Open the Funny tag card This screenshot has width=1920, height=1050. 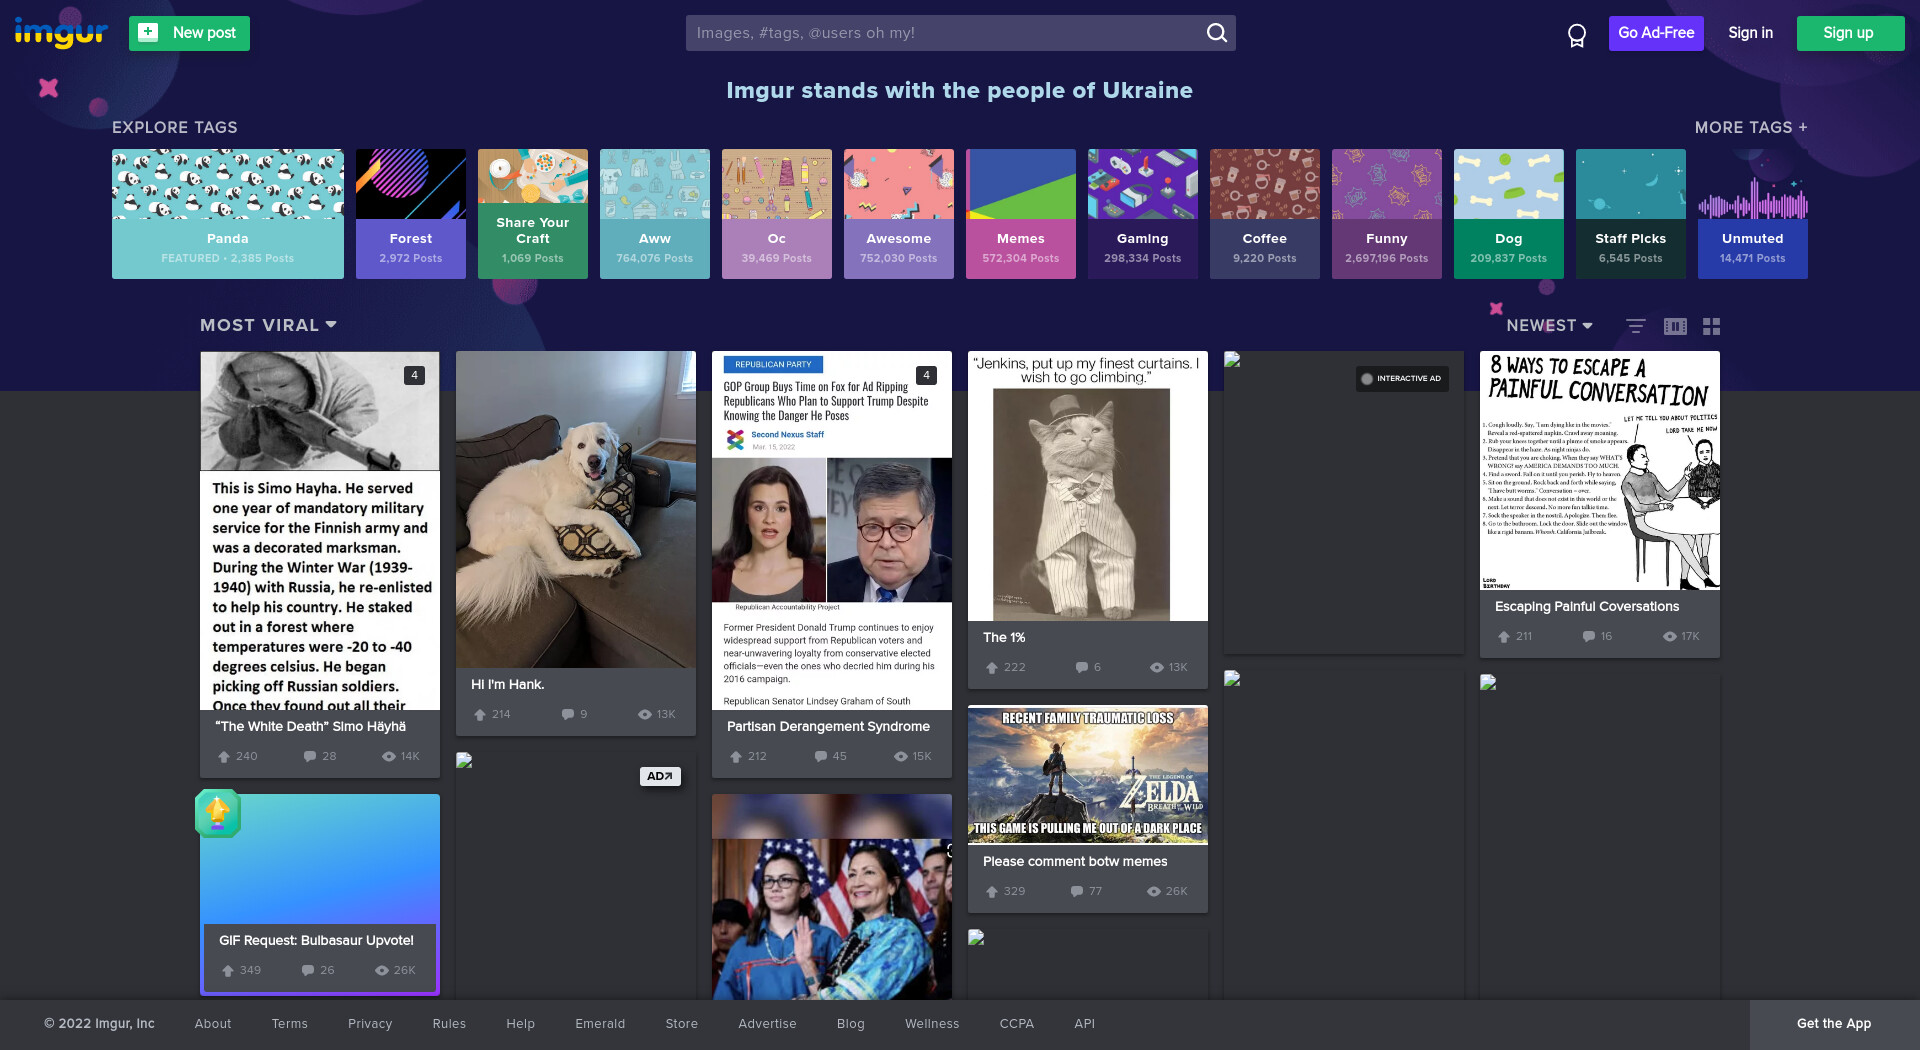1387,214
